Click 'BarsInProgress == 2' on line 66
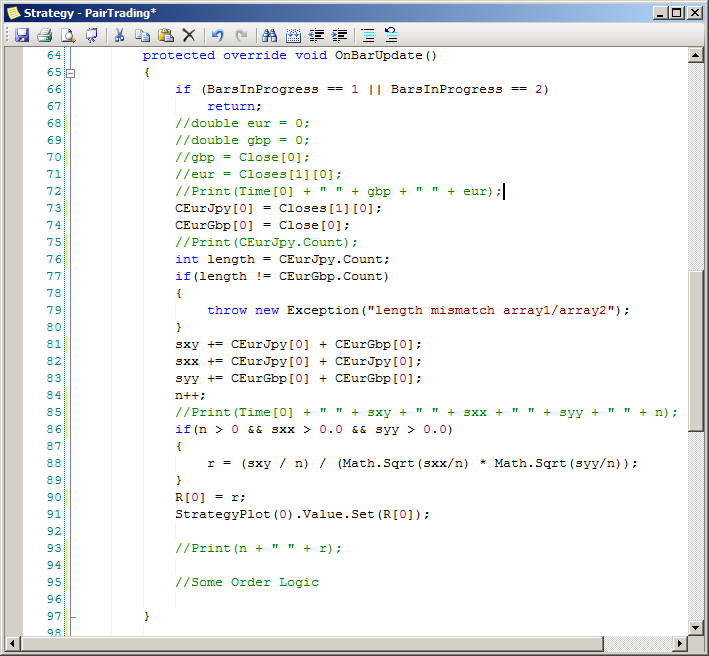 pos(466,90)
